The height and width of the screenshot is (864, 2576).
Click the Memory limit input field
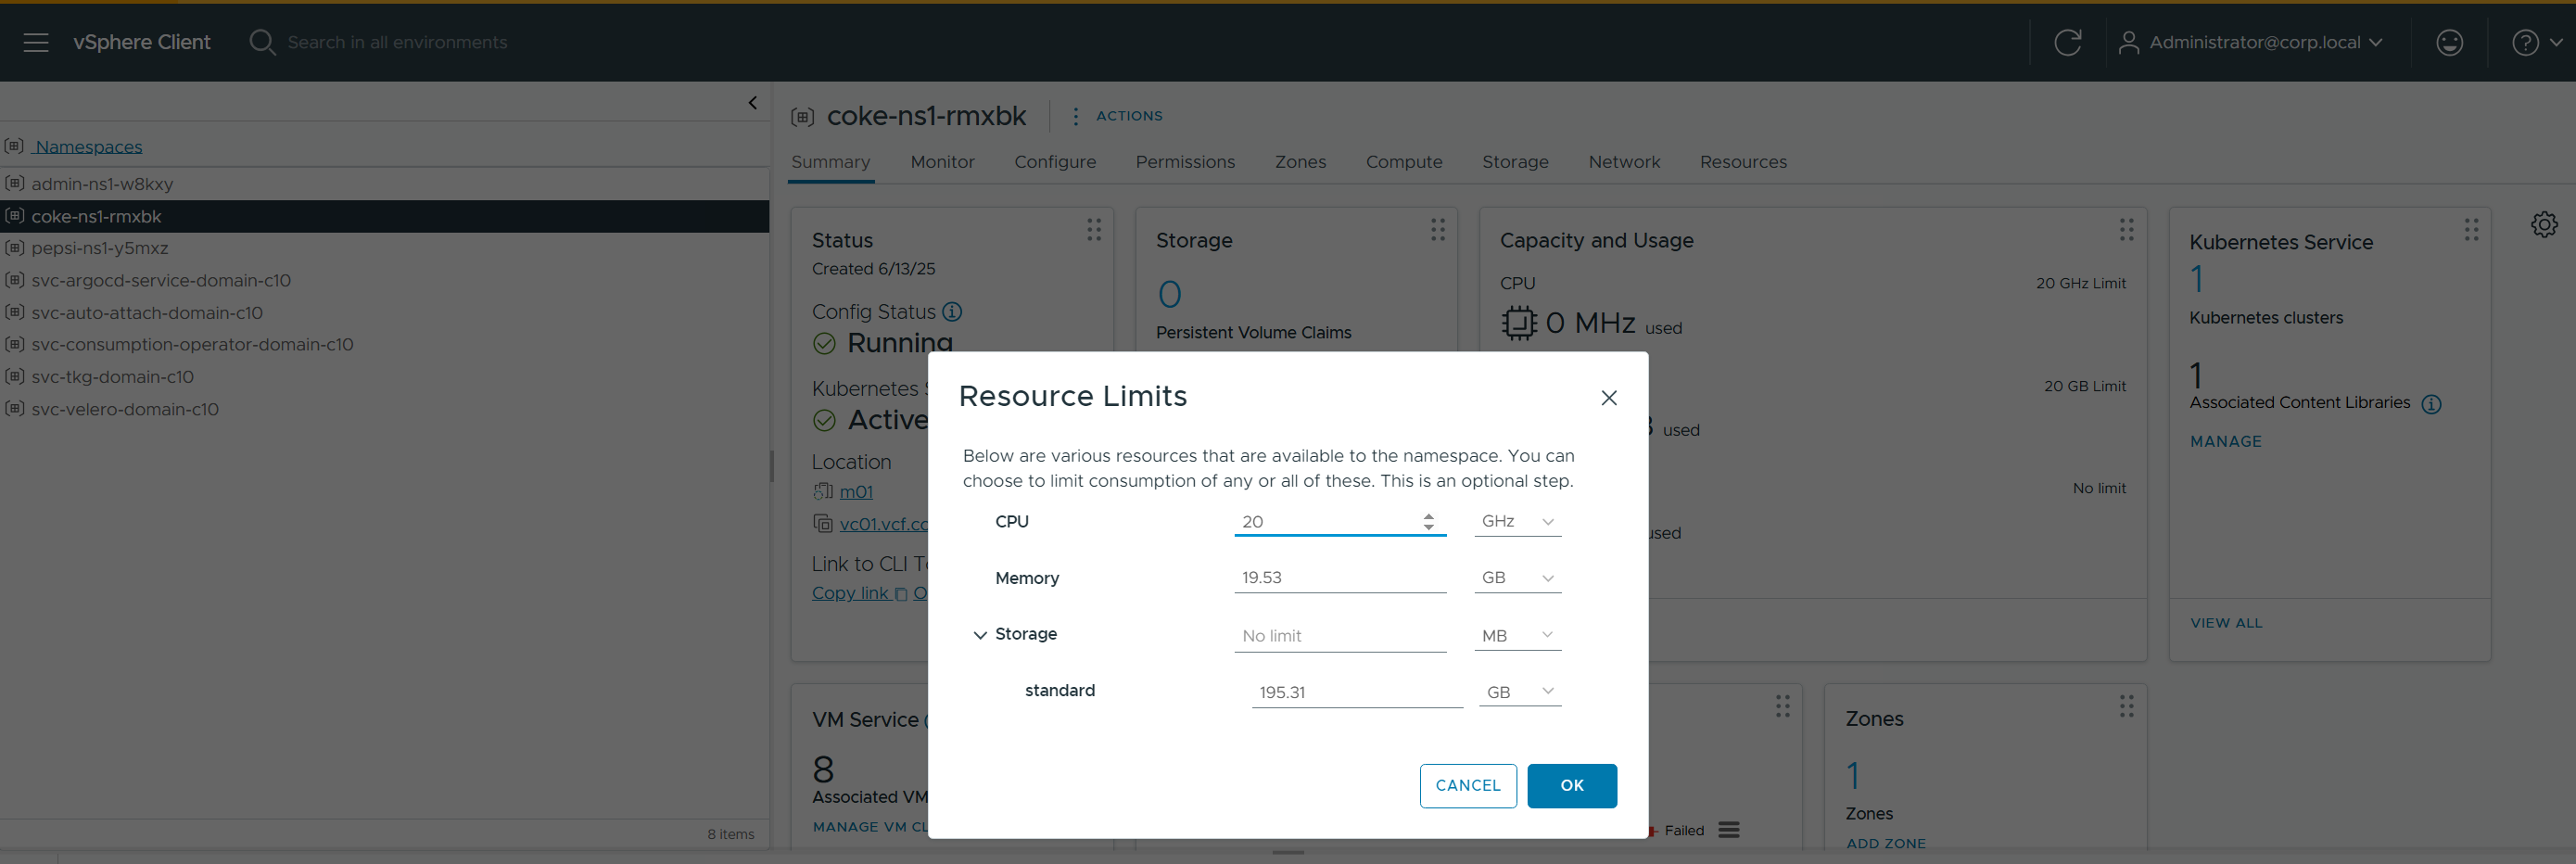[x=1338, y=578]
